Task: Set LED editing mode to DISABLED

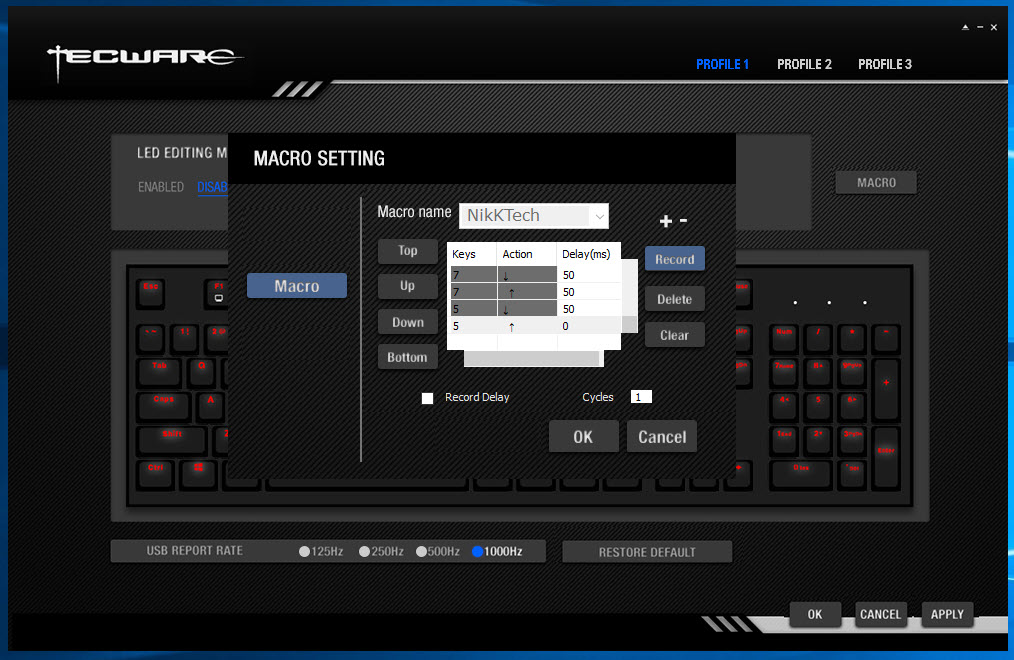Action: coord(212,187)
